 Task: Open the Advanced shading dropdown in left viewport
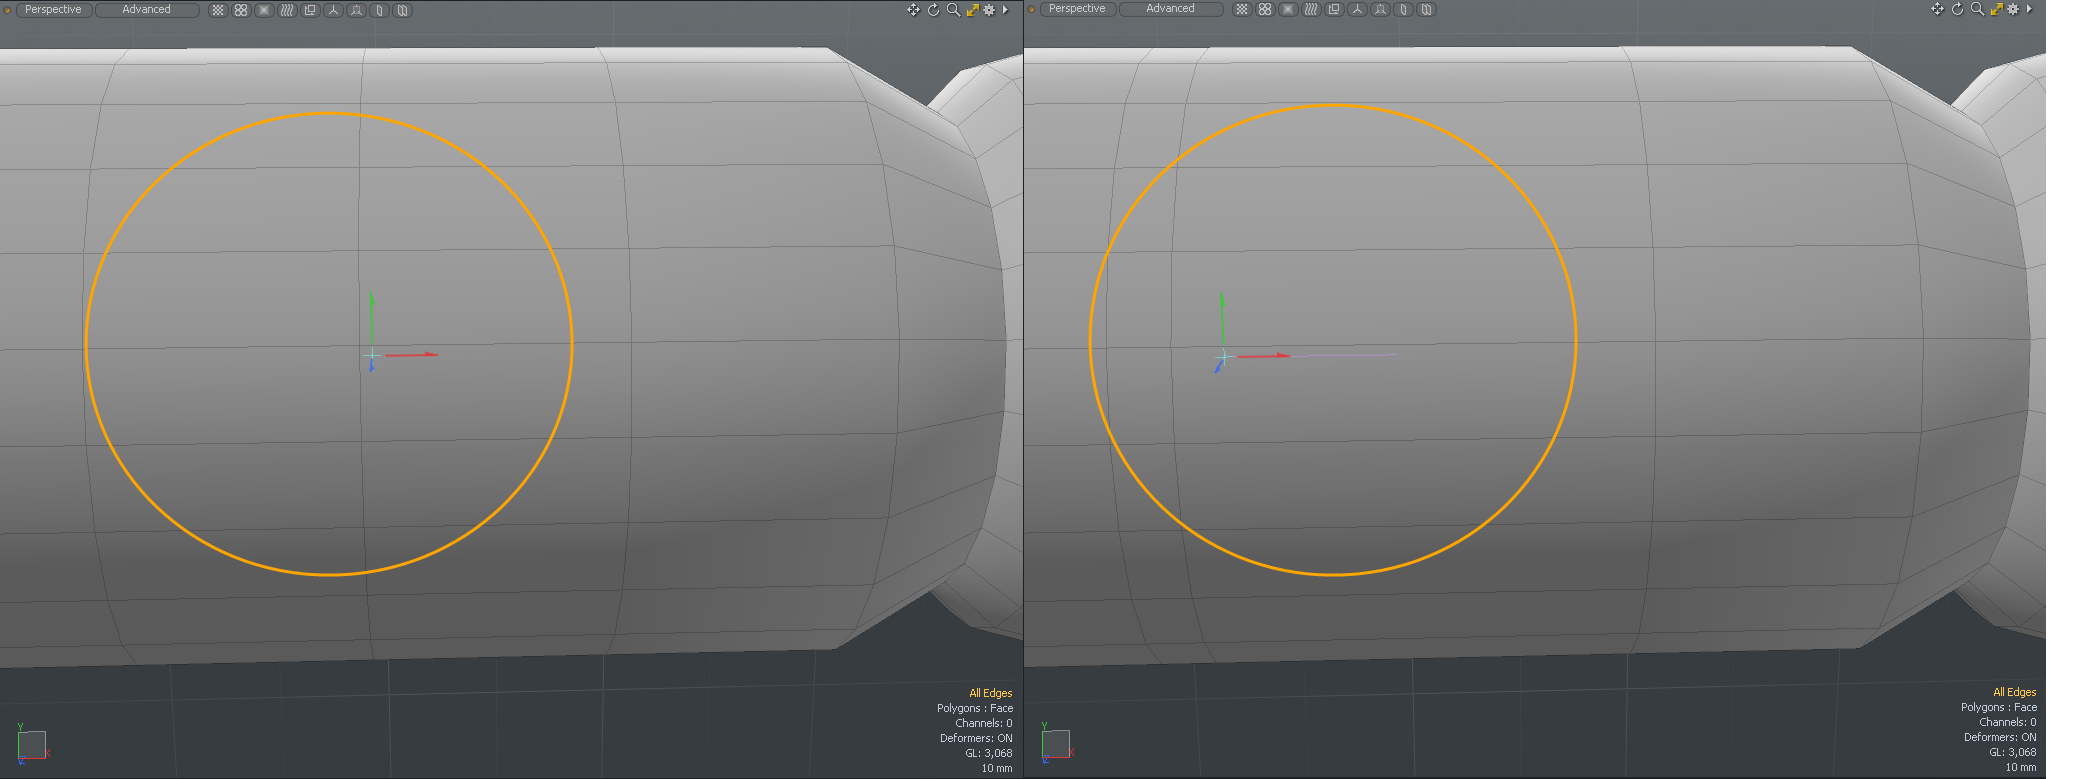[x=146, y=10]
